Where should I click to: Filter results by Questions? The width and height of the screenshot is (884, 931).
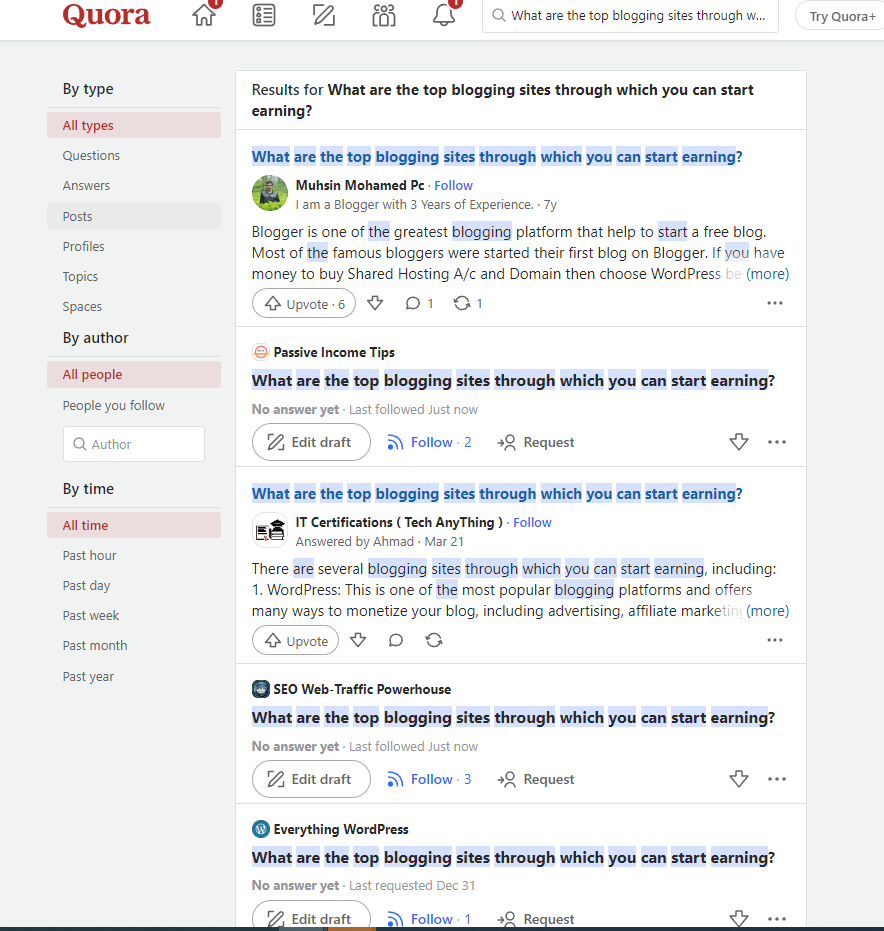(134, 156)
